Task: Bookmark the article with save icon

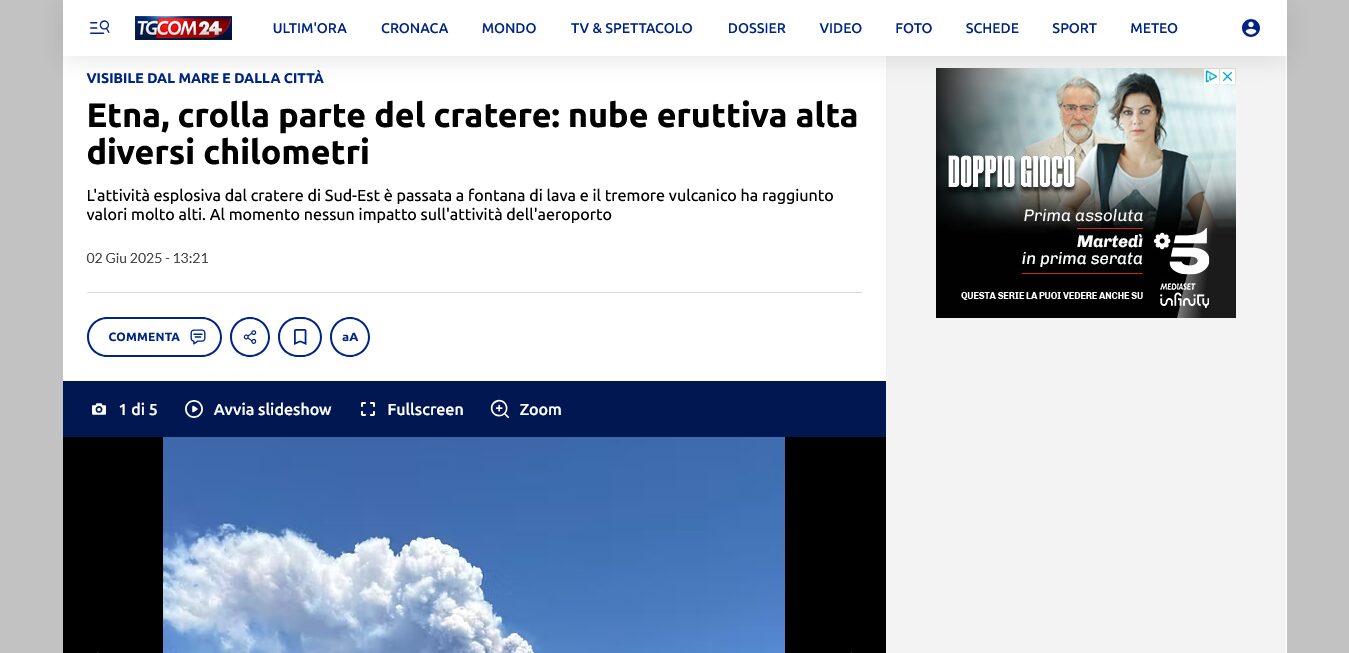Action: point(300,337)
